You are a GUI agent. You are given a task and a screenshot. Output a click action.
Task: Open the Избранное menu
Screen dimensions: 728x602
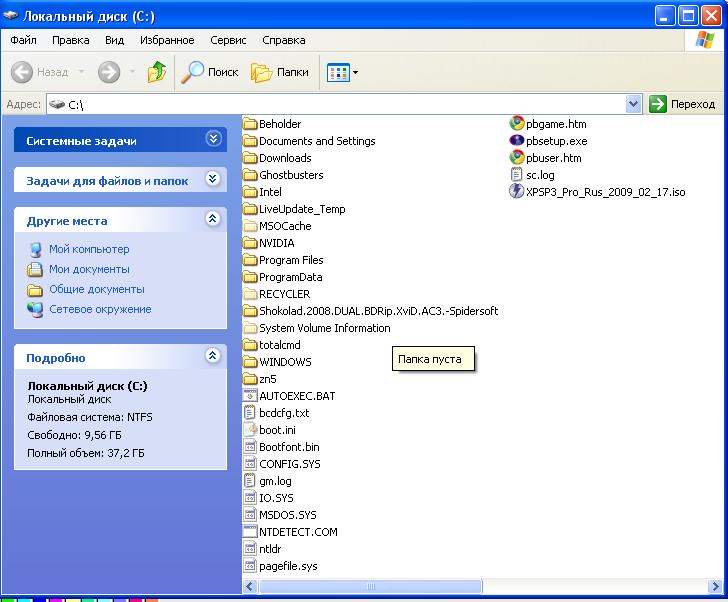pyautogui.click(x=167, y=40)
